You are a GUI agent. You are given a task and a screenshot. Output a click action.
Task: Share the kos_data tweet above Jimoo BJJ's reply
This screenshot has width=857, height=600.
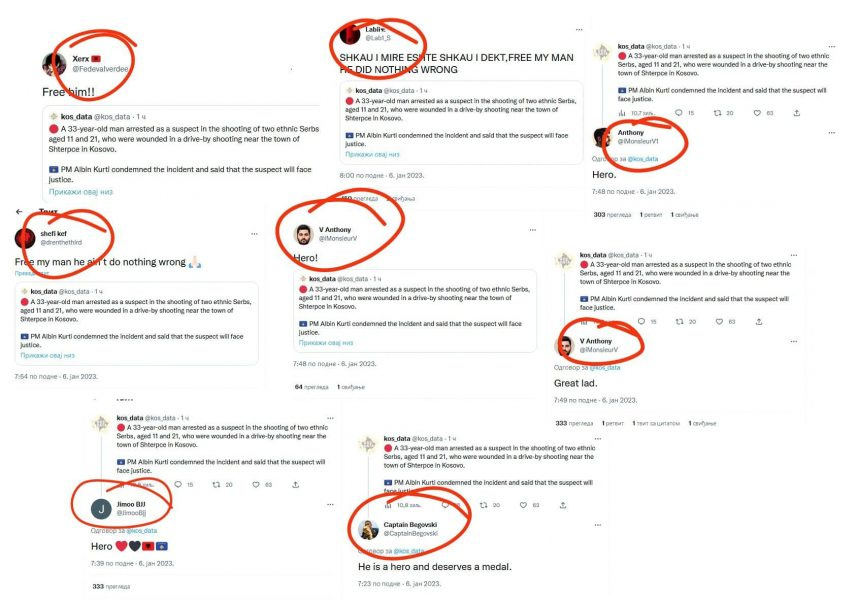tap(295, 485)
